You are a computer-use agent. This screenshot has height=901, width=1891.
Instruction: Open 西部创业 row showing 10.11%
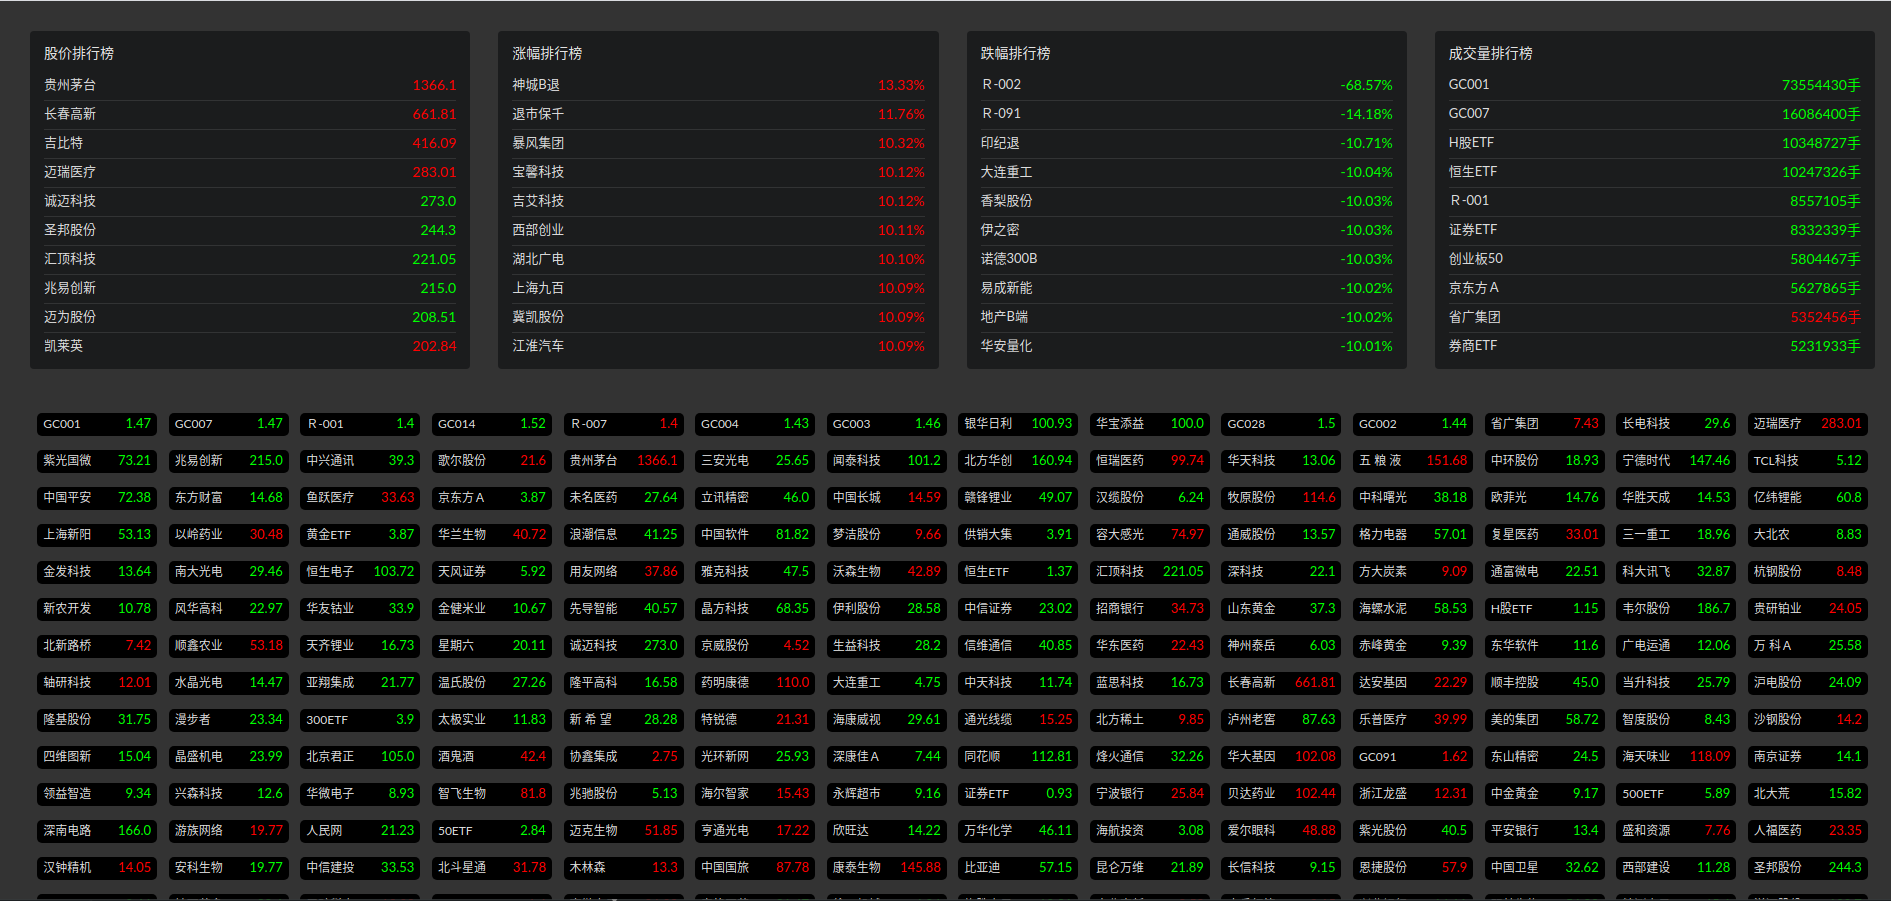[x=718, y=230]
